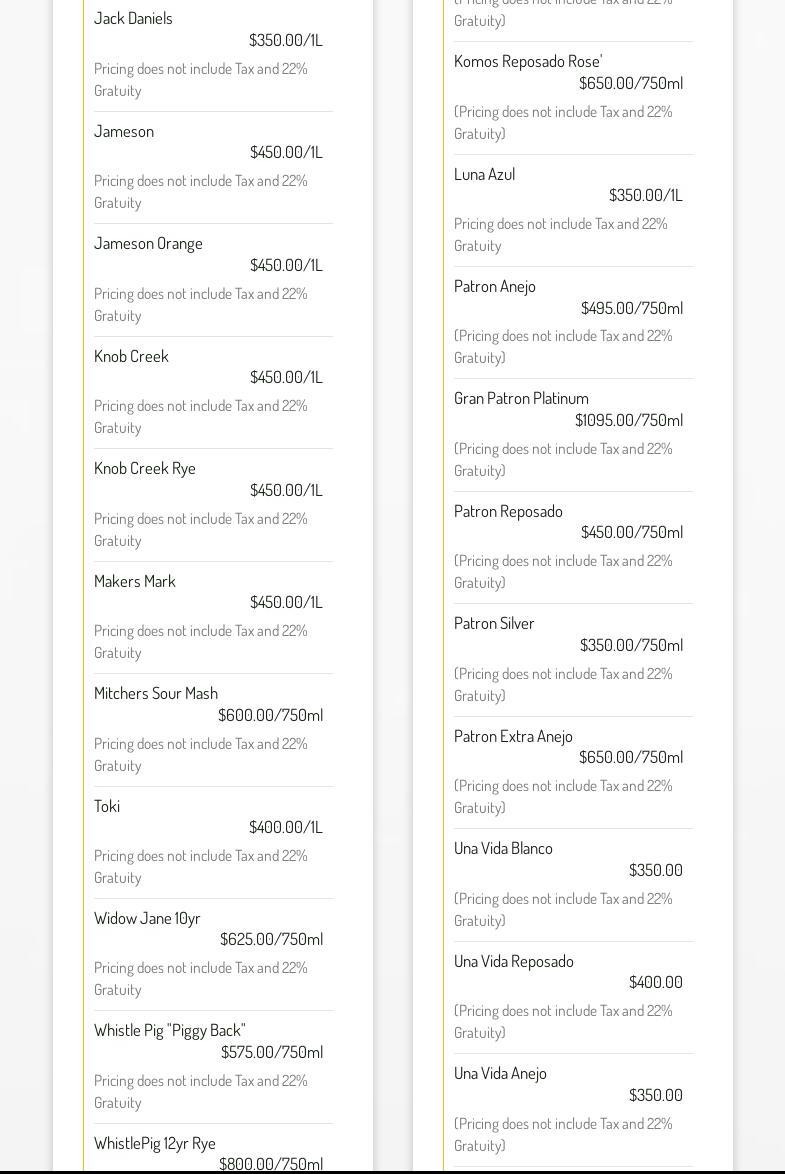Viewport: 785px width, 1174px height.
Task: Click the Jack Daniels menu item name
Action: click(133, 18)
